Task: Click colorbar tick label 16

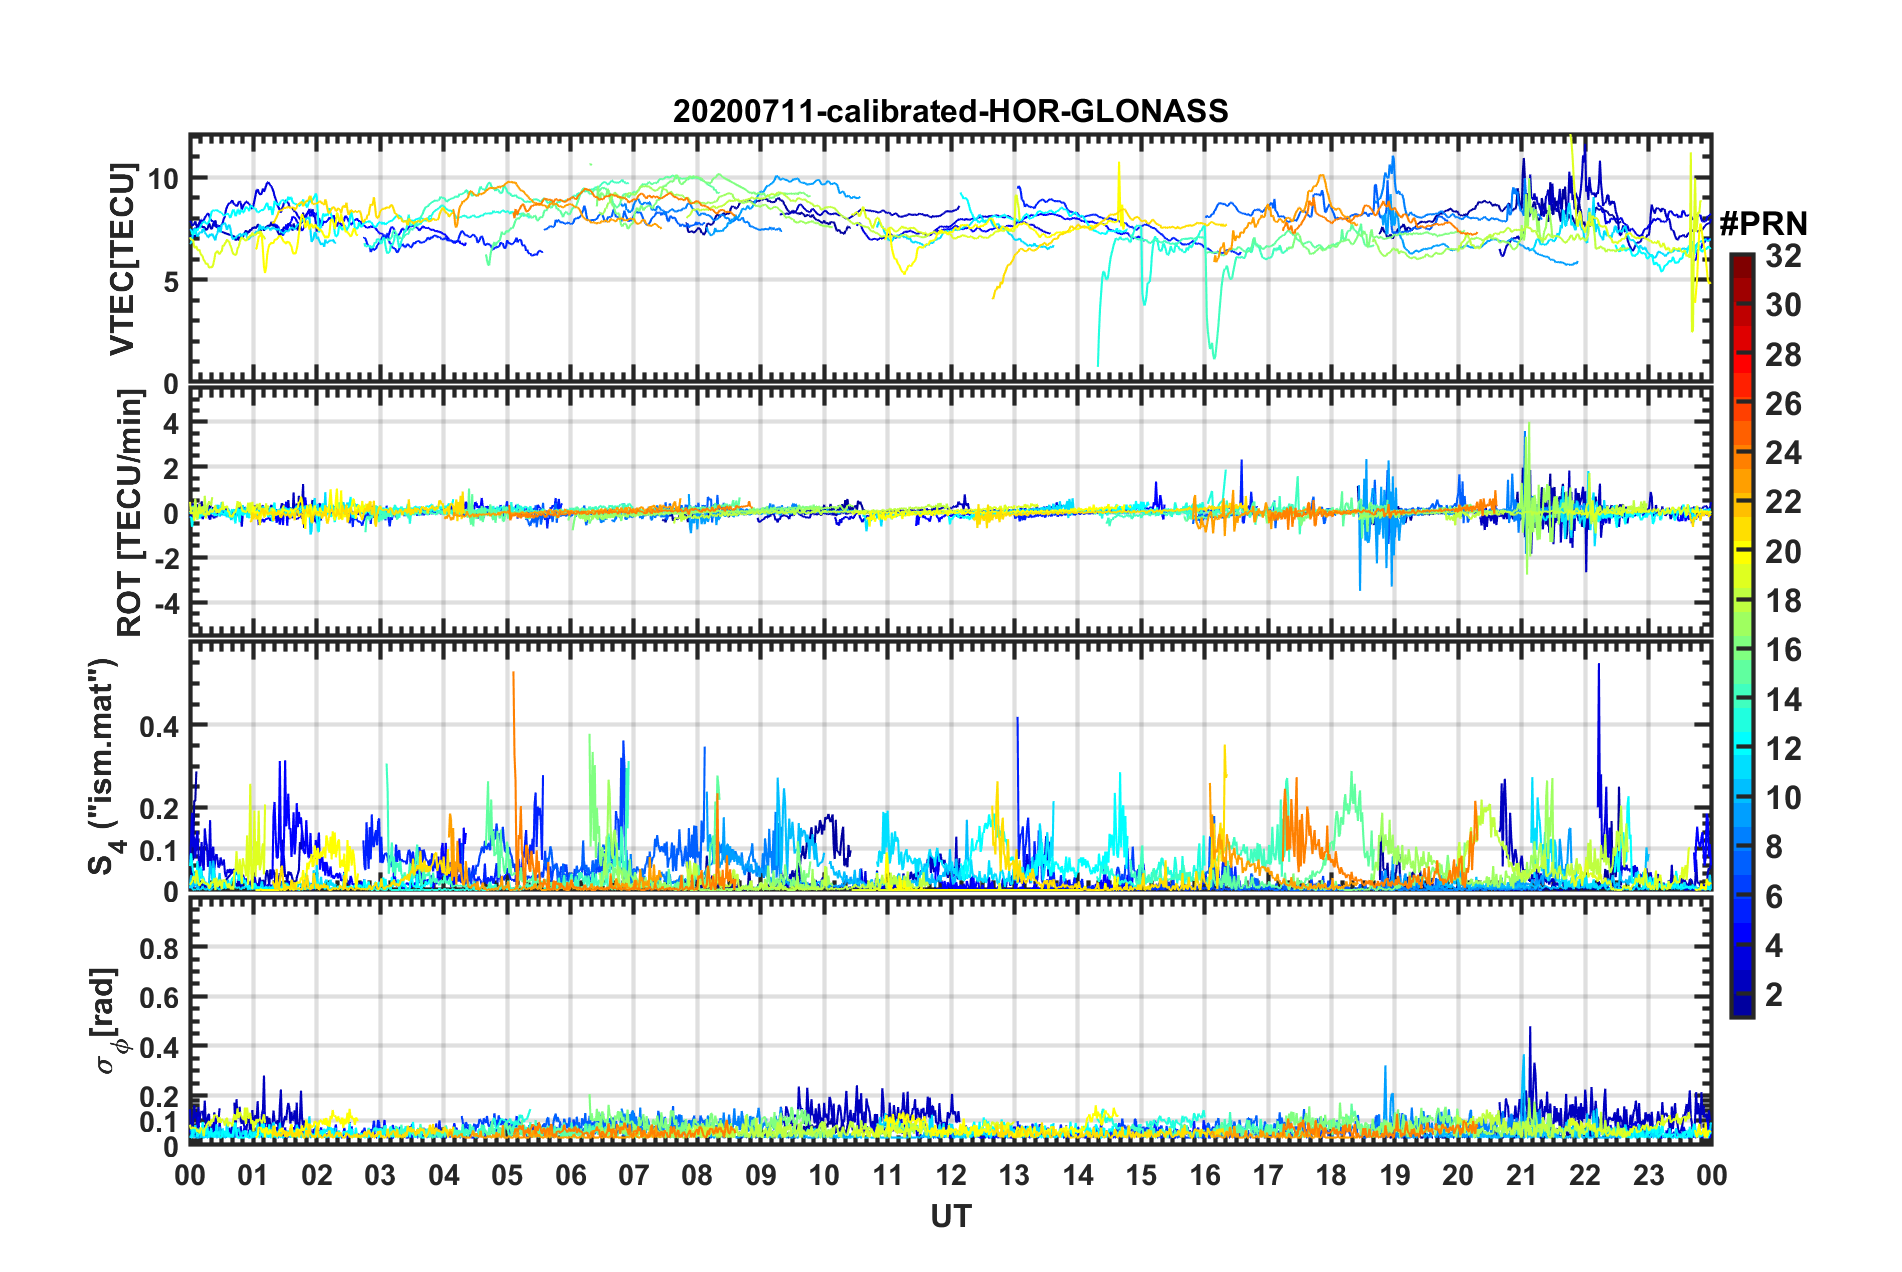Action: 1783,650
